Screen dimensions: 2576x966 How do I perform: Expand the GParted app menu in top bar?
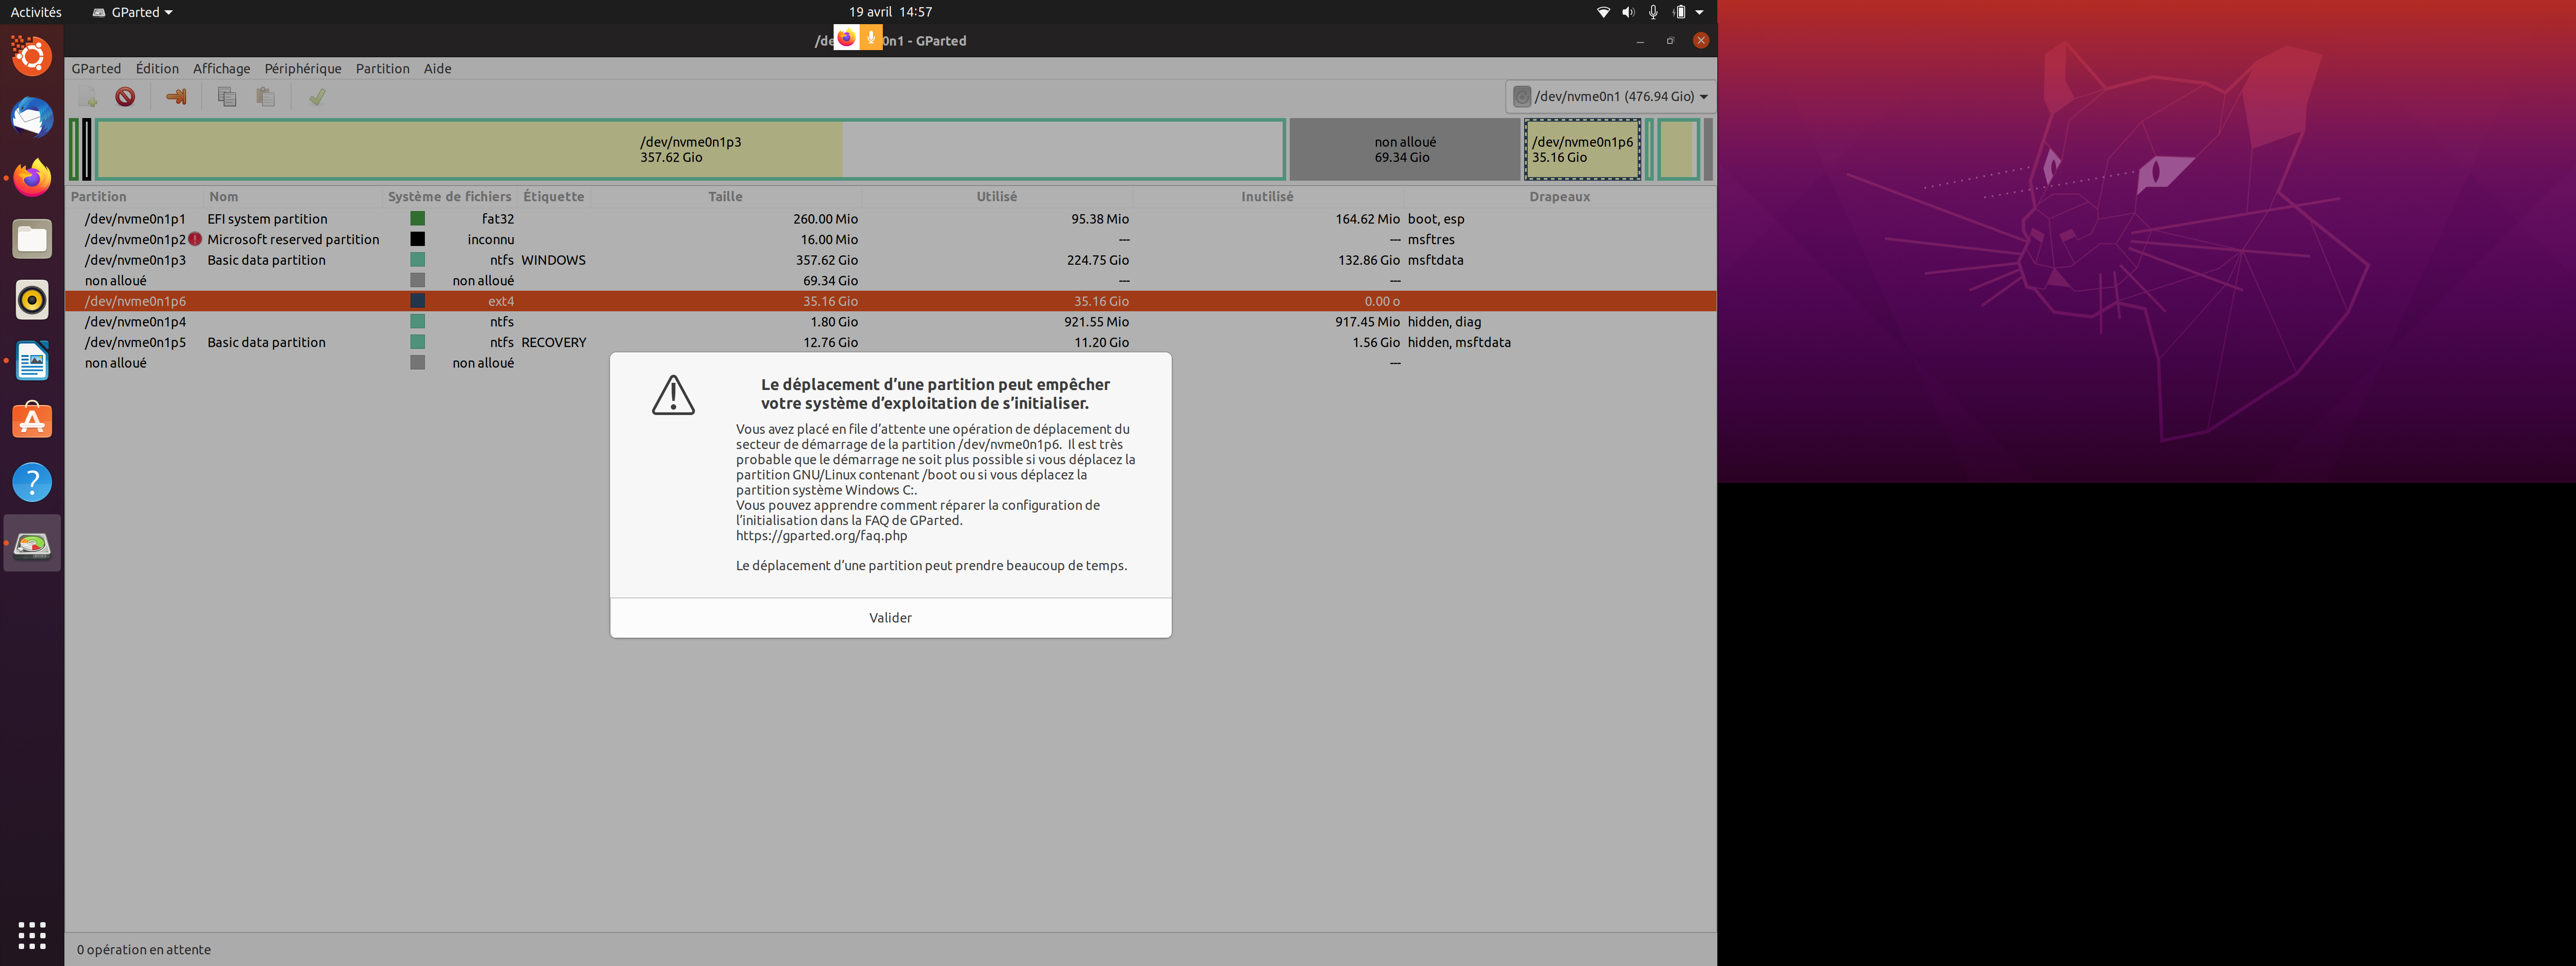pos(133,12)
